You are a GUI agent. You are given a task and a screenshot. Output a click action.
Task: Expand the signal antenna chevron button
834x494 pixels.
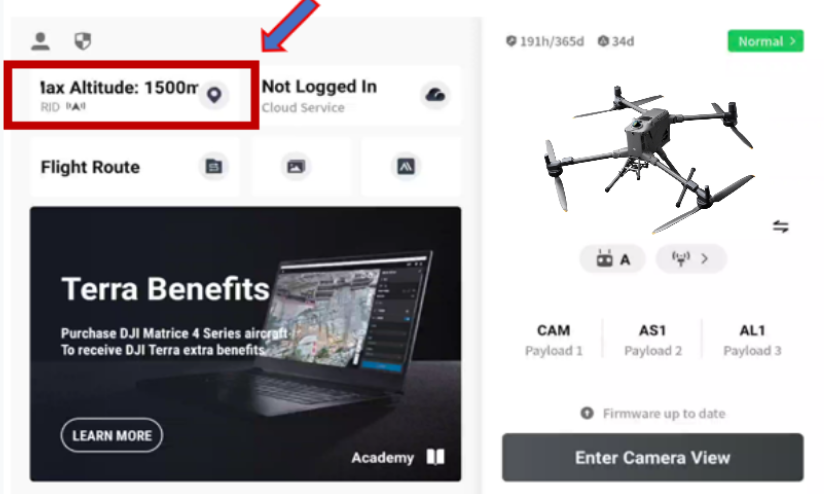(690, 259)
